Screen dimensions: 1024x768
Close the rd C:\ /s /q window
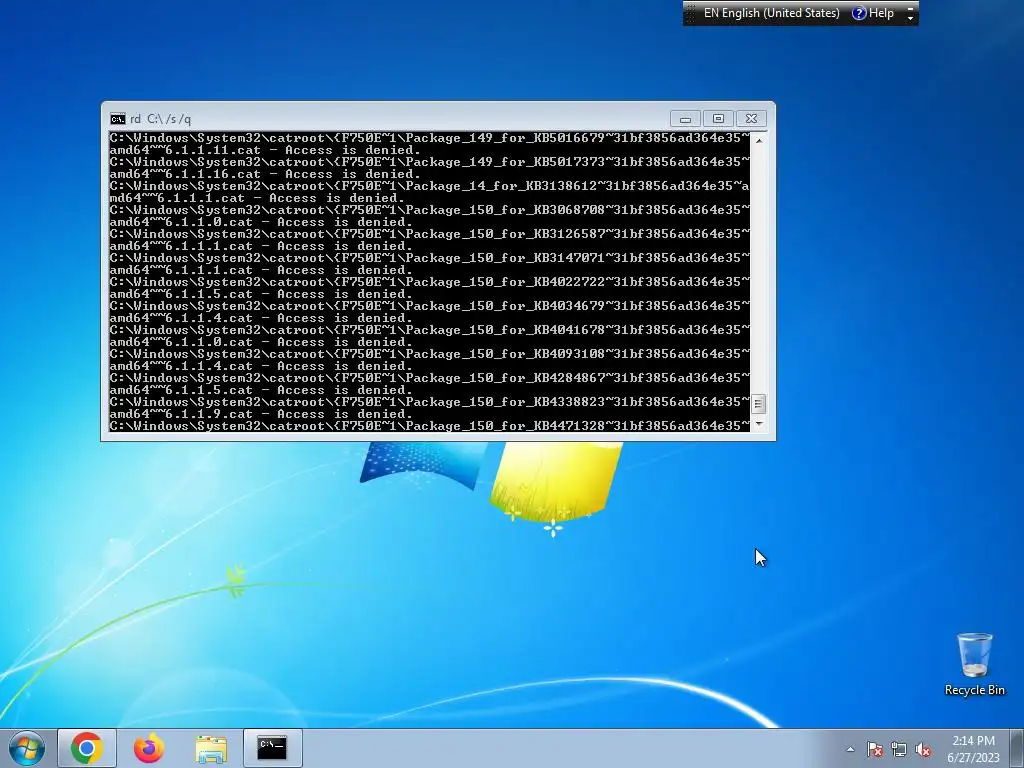pyautogui.click(x=751, y=119)
